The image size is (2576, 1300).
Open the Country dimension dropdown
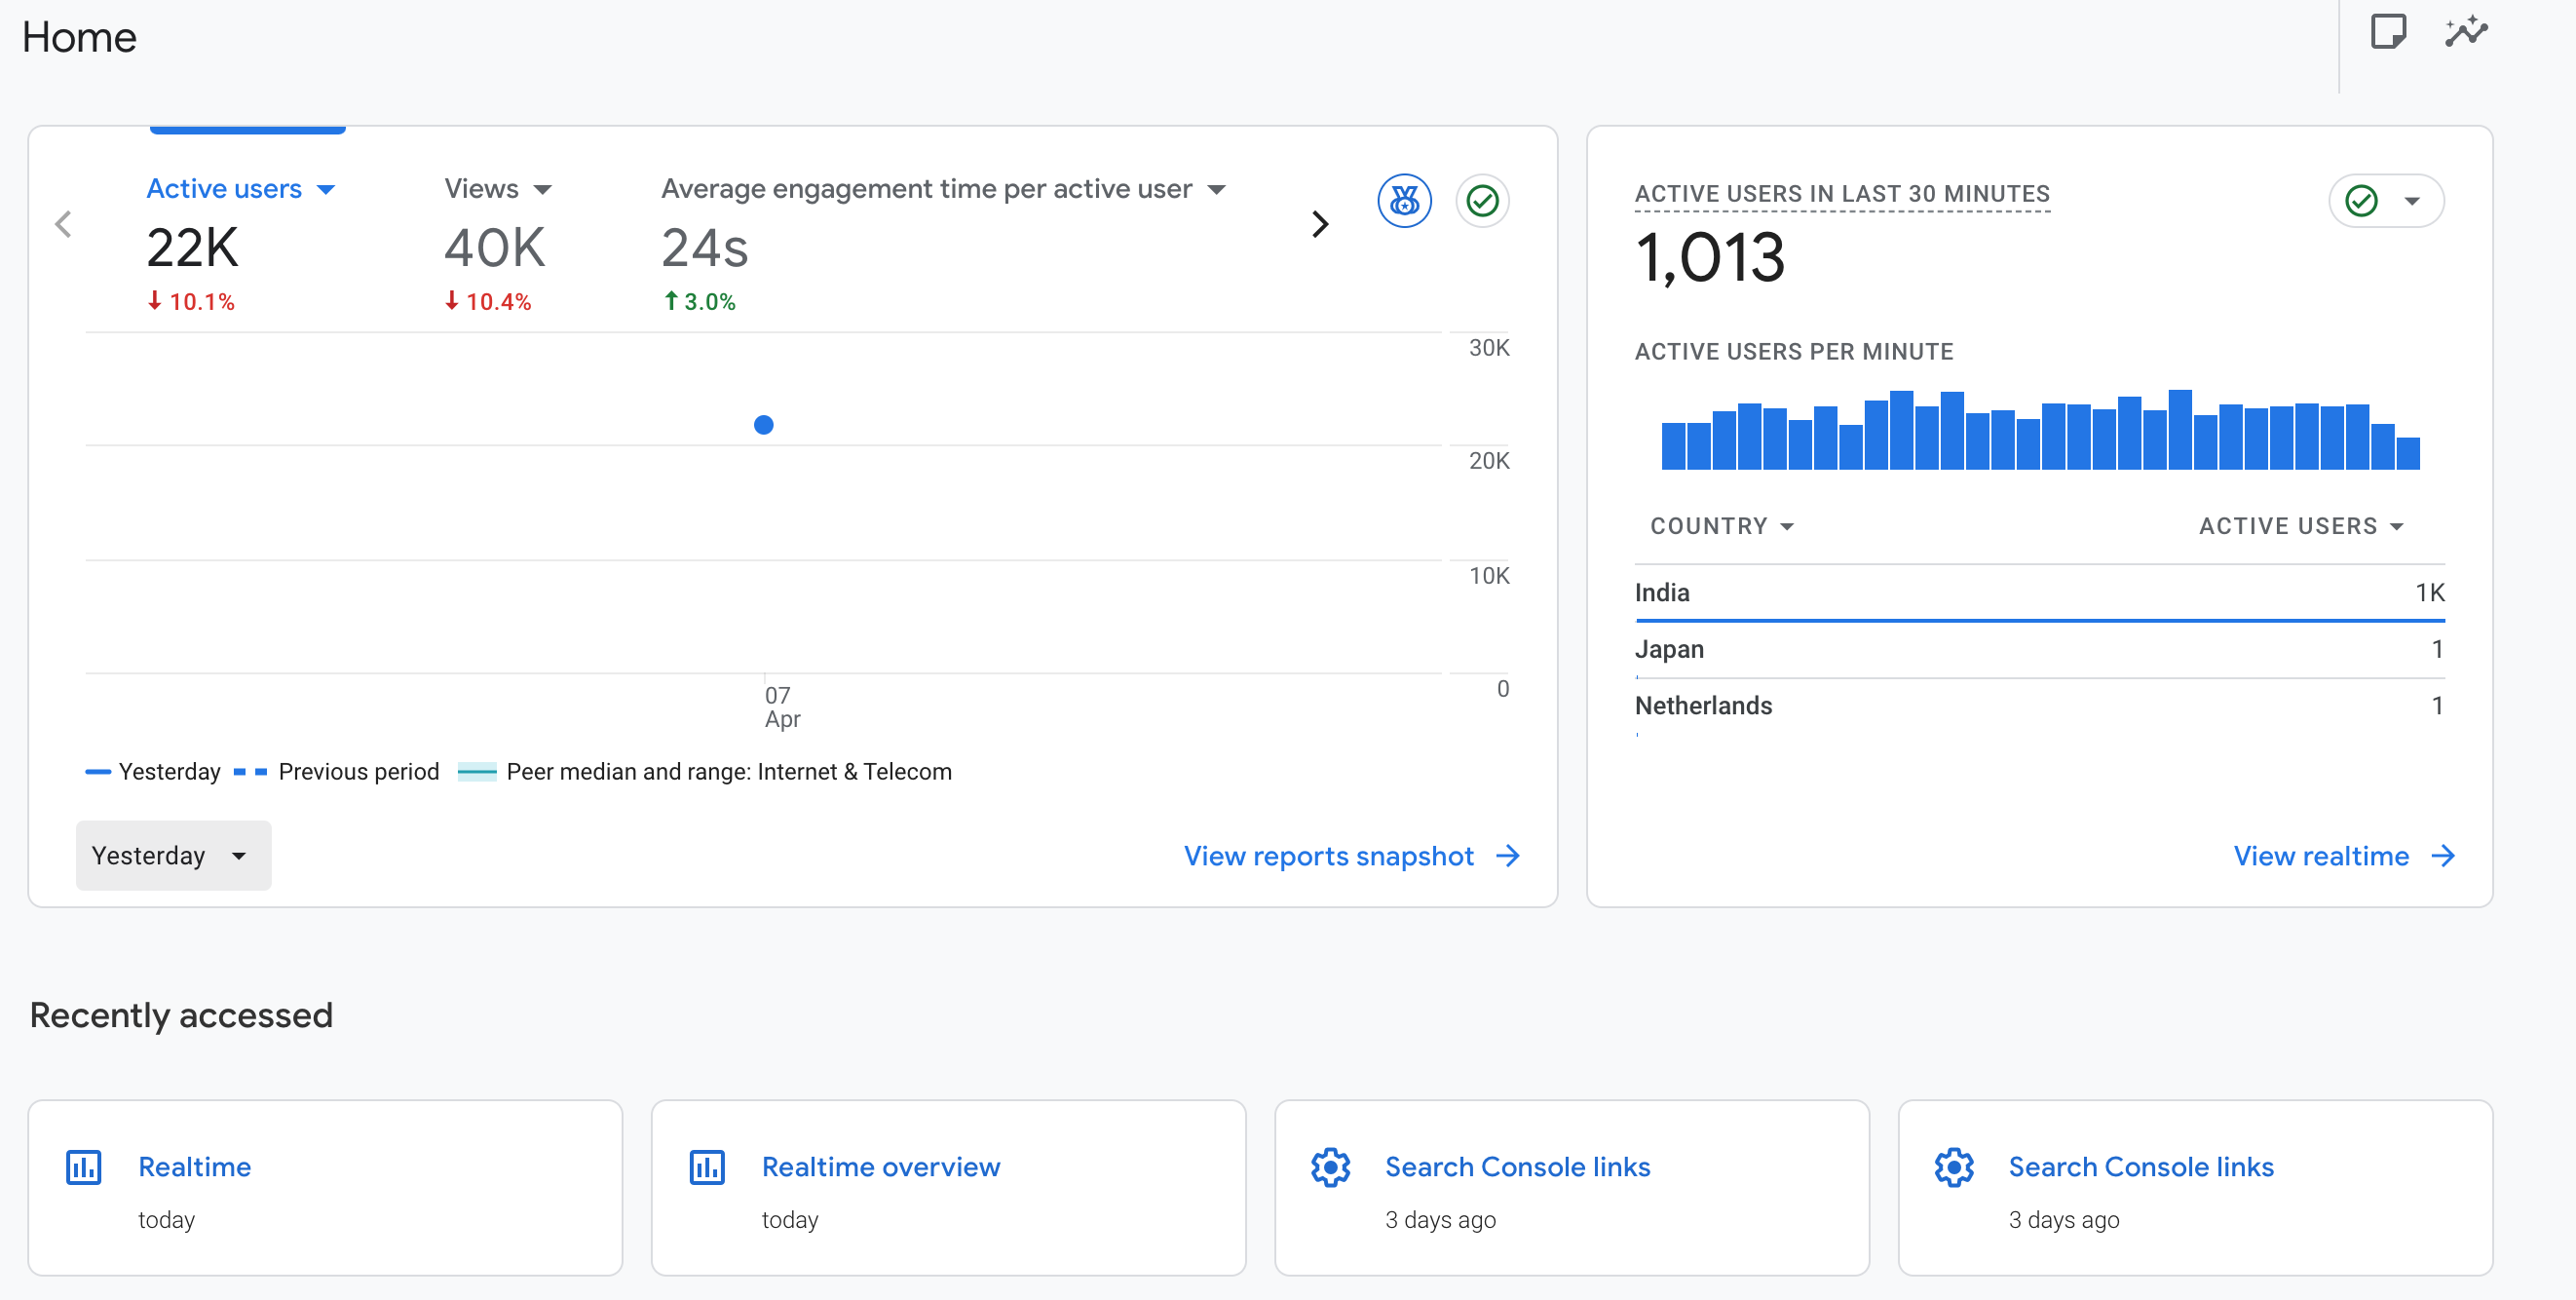point(1721,526)
